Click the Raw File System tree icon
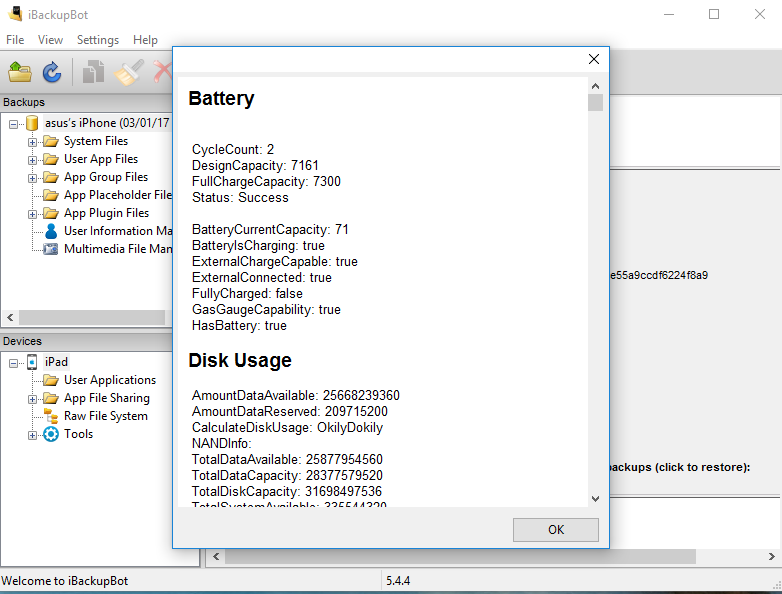782x594 pixels. (x=51, y=416)
